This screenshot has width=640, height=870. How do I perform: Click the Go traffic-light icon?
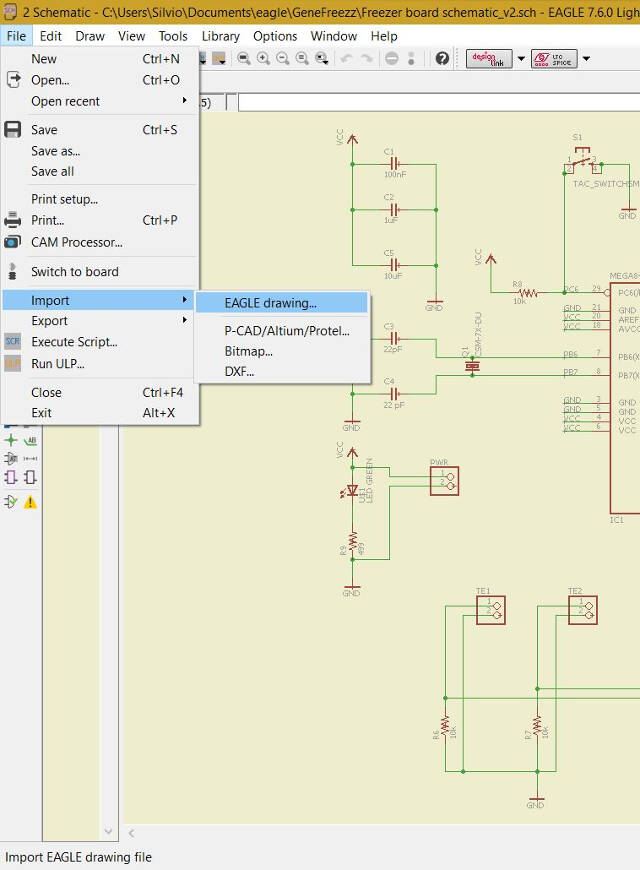coord(411,58)
